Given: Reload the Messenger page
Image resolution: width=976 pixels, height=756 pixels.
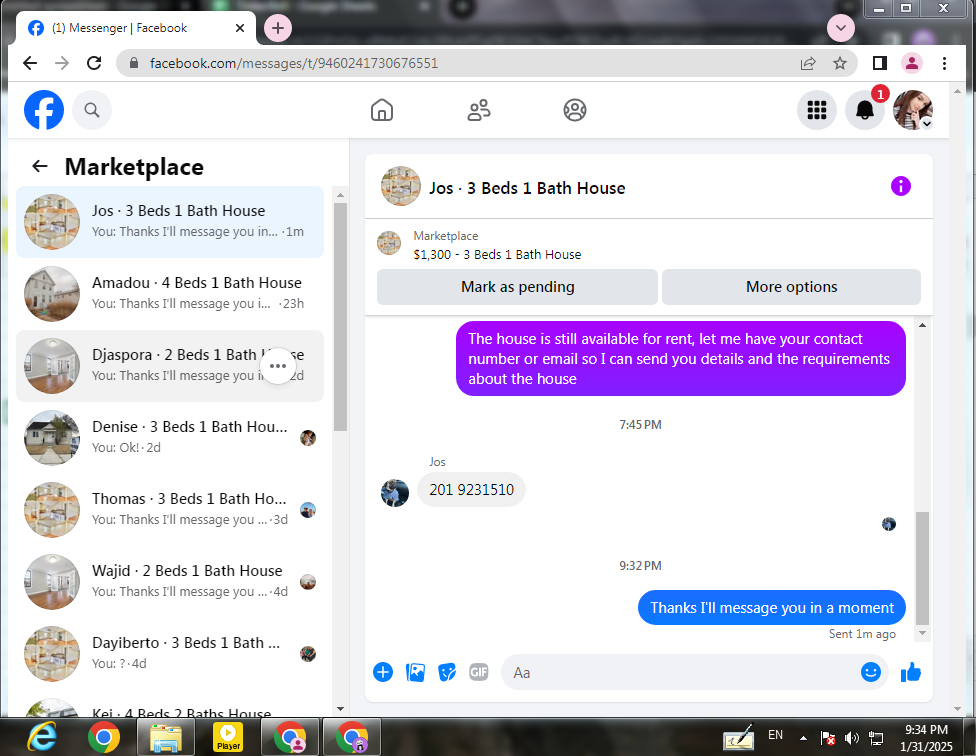Looking at the screenshot, I should click(x=94, y=63).
